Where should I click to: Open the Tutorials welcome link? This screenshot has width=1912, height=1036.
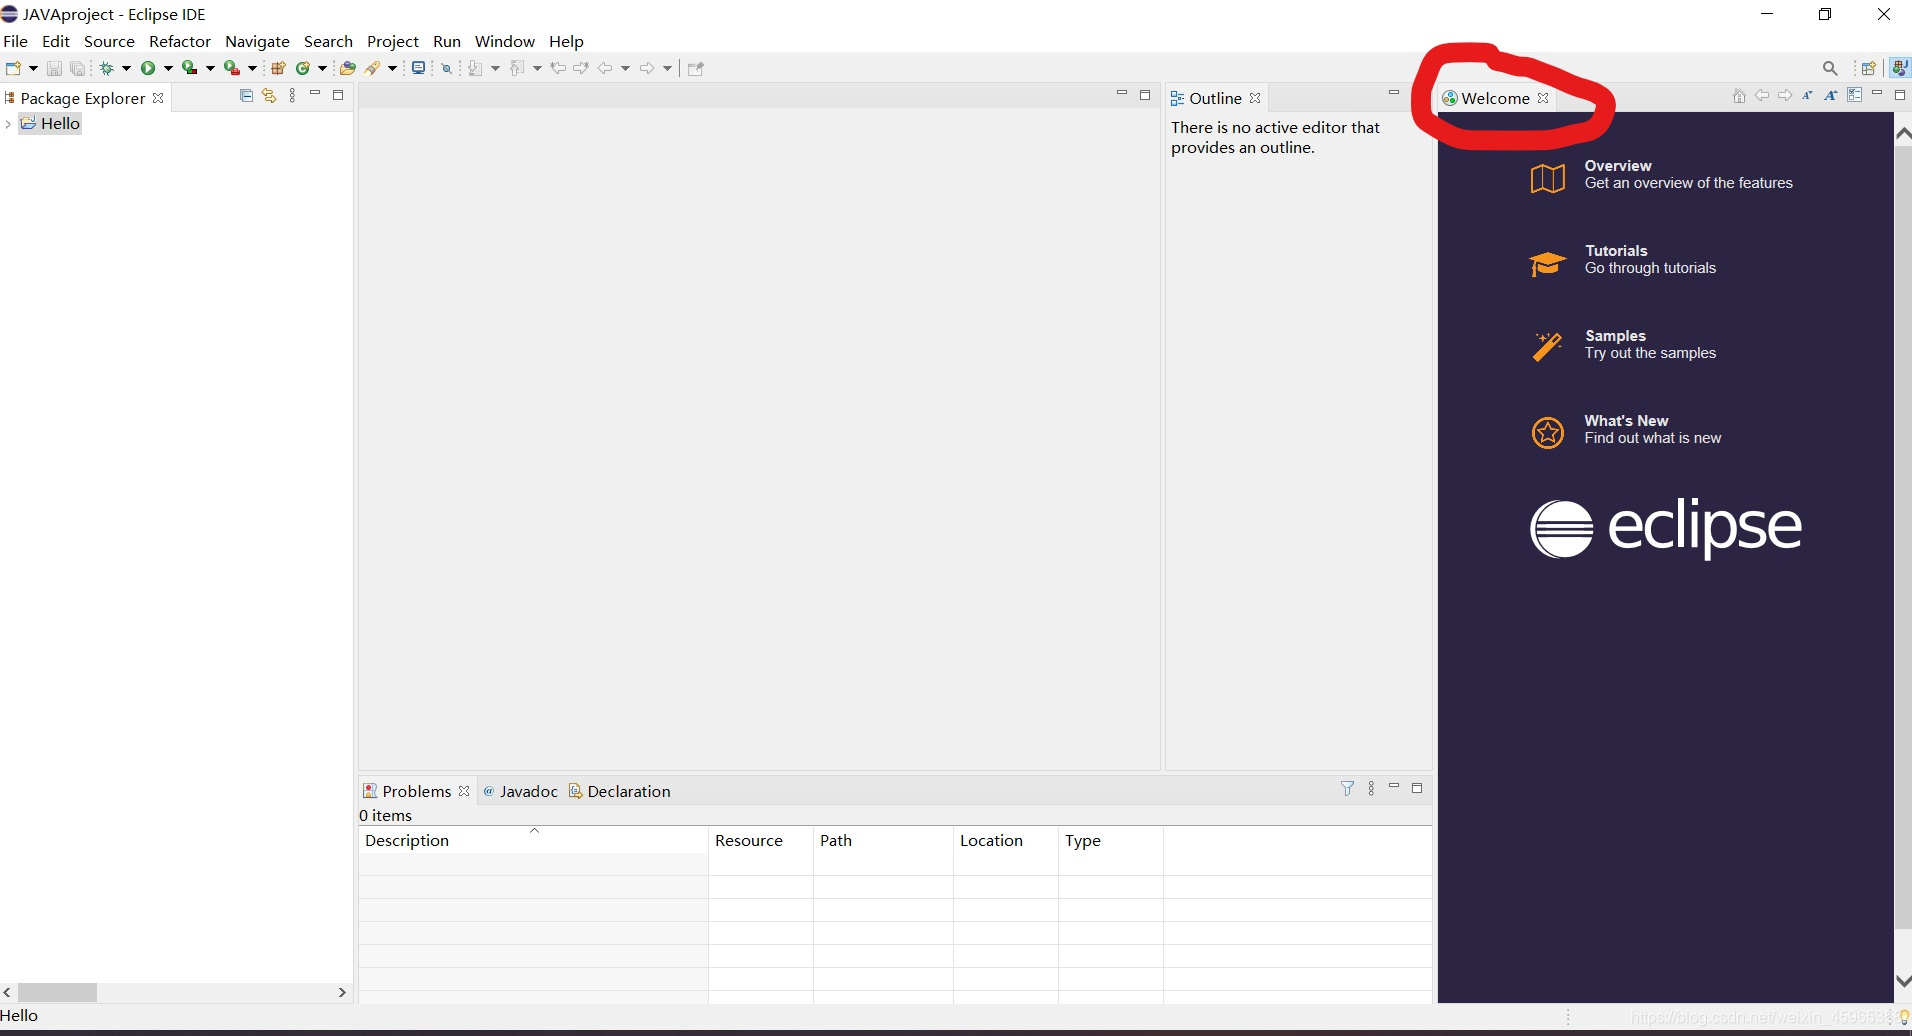(x=1623, y=260)
